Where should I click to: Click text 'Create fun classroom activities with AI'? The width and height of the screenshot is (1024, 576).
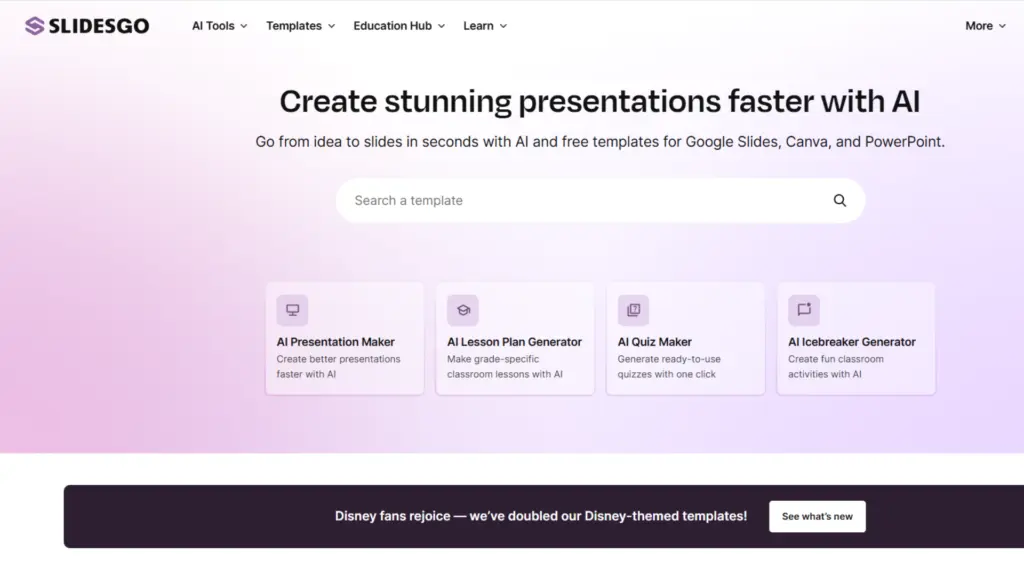[x=836, y=366]
